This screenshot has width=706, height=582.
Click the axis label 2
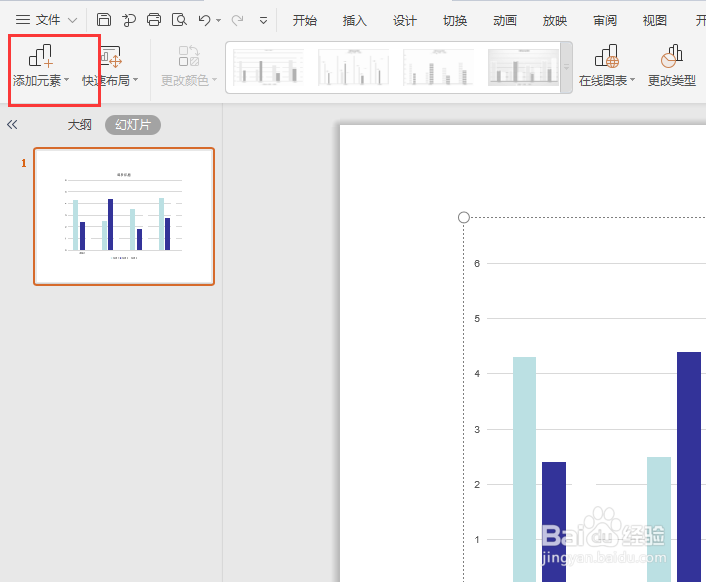[x=477, y=484]
